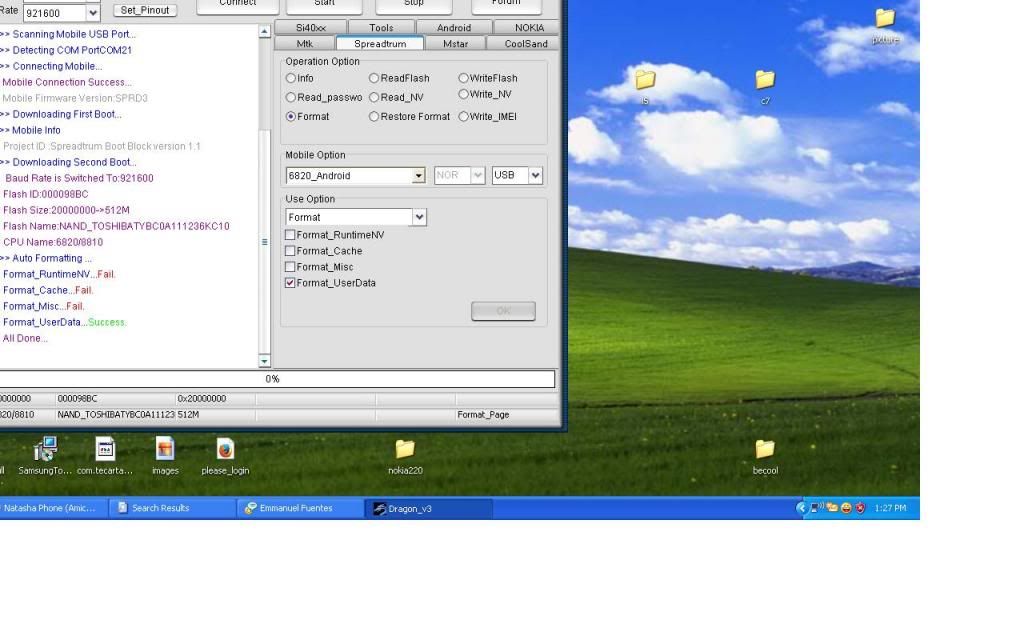Click the 1:27 PM taskbar clock

tap(890, 507)
